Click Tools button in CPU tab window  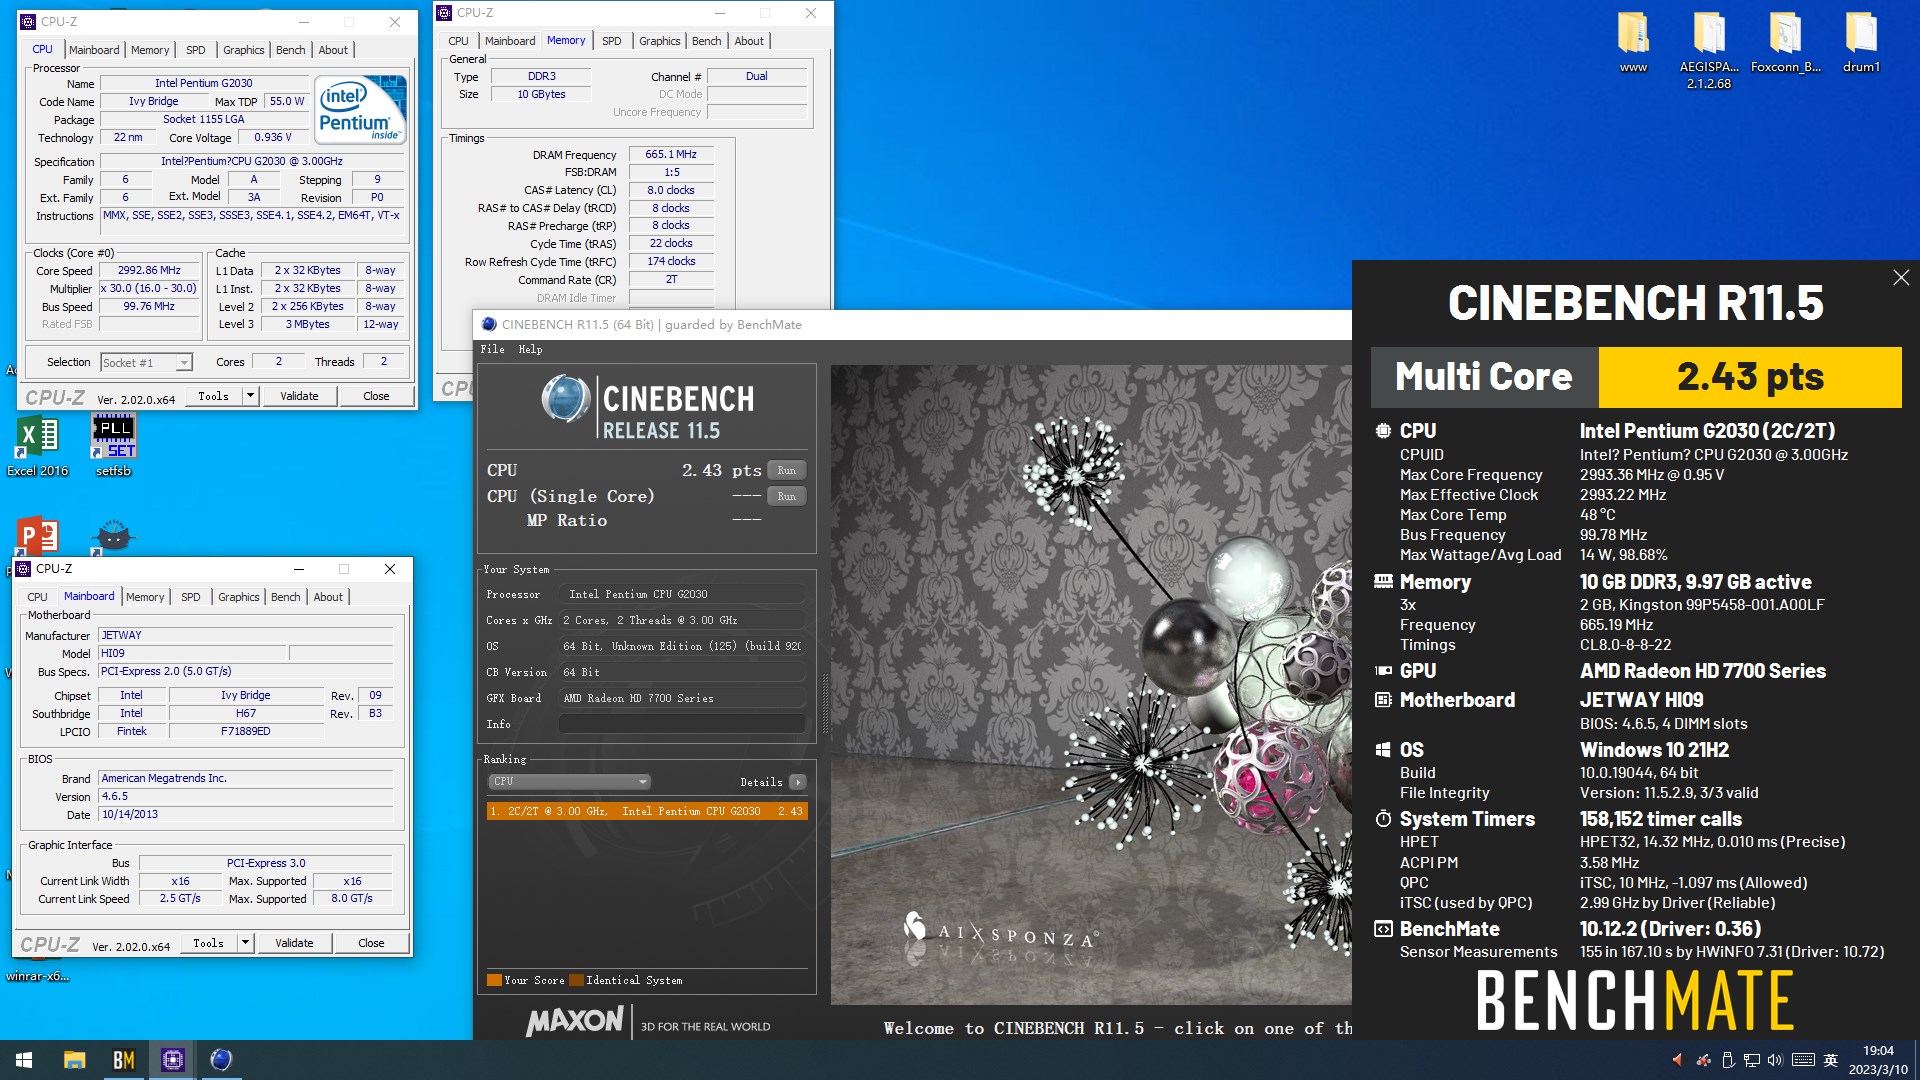[x=213, y=396]
